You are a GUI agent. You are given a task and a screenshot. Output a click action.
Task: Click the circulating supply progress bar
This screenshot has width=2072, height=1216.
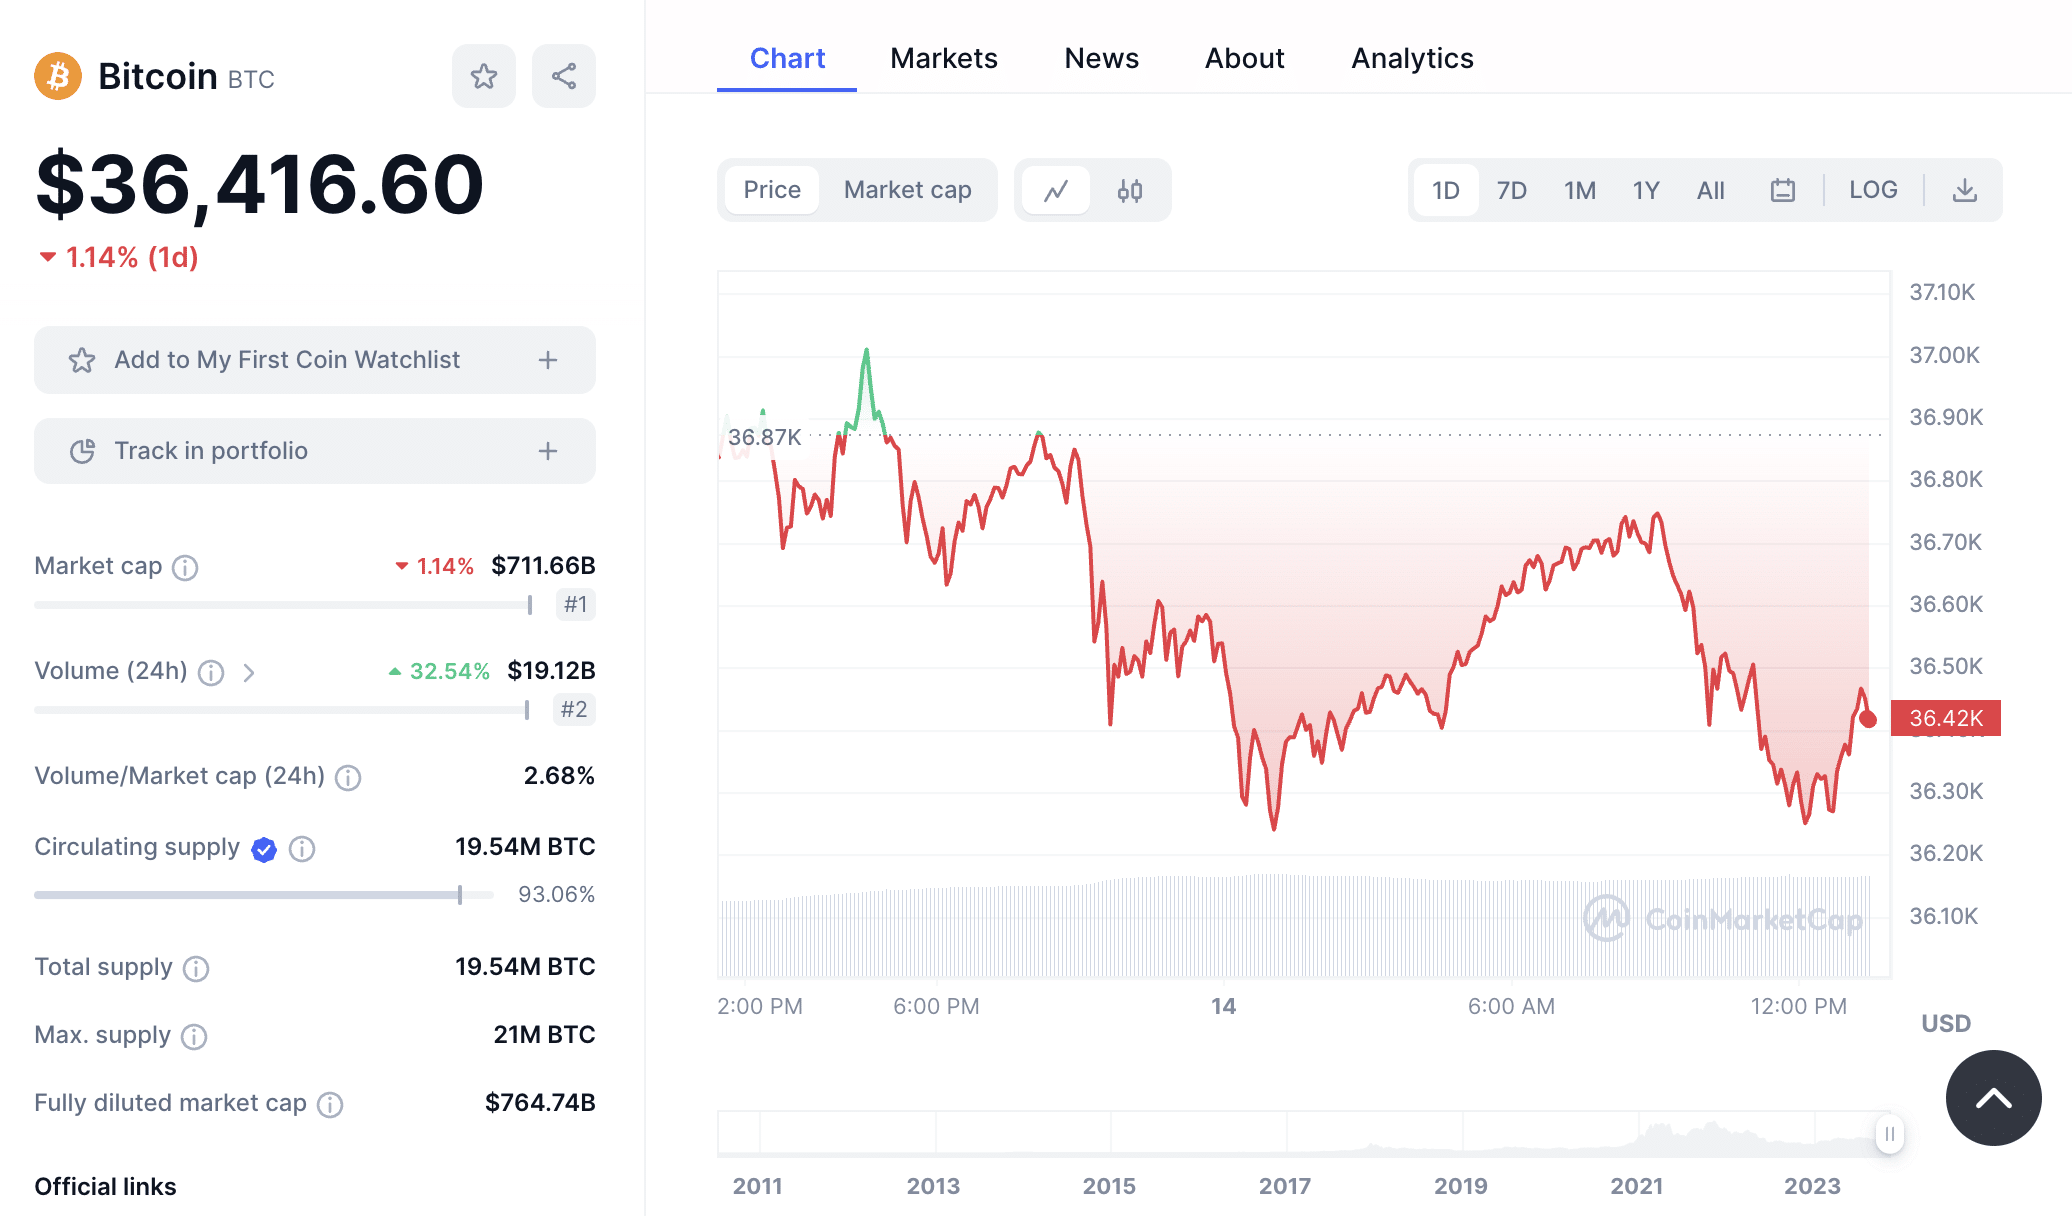pos(264,895)
